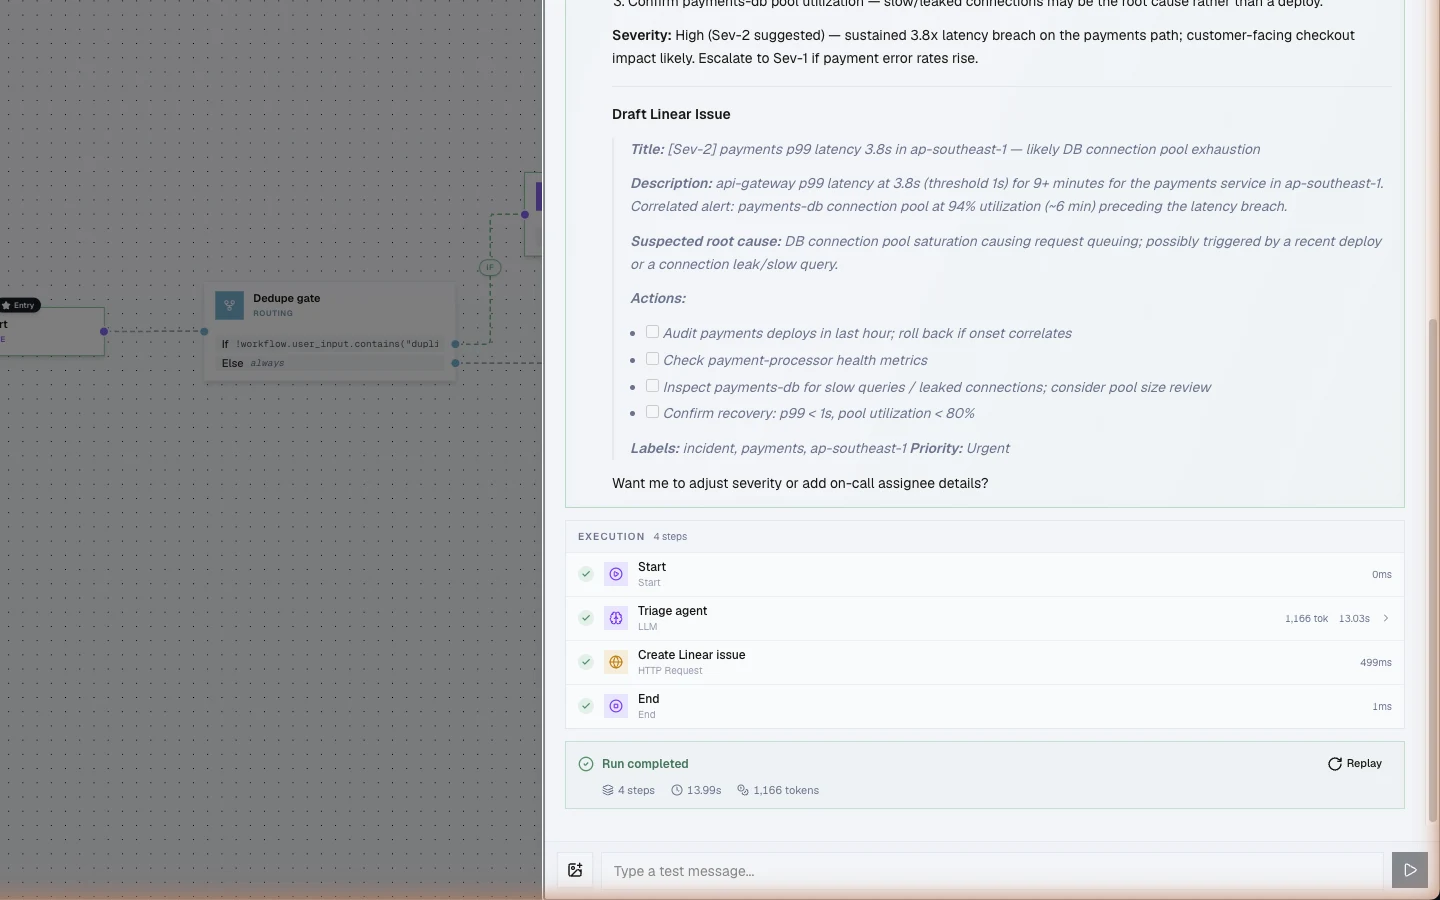Tick 'Inspect payments-db for slow queries' checkbox
Image resolution: width=1440 pixels, height=900 pixels.
point(652,386)
